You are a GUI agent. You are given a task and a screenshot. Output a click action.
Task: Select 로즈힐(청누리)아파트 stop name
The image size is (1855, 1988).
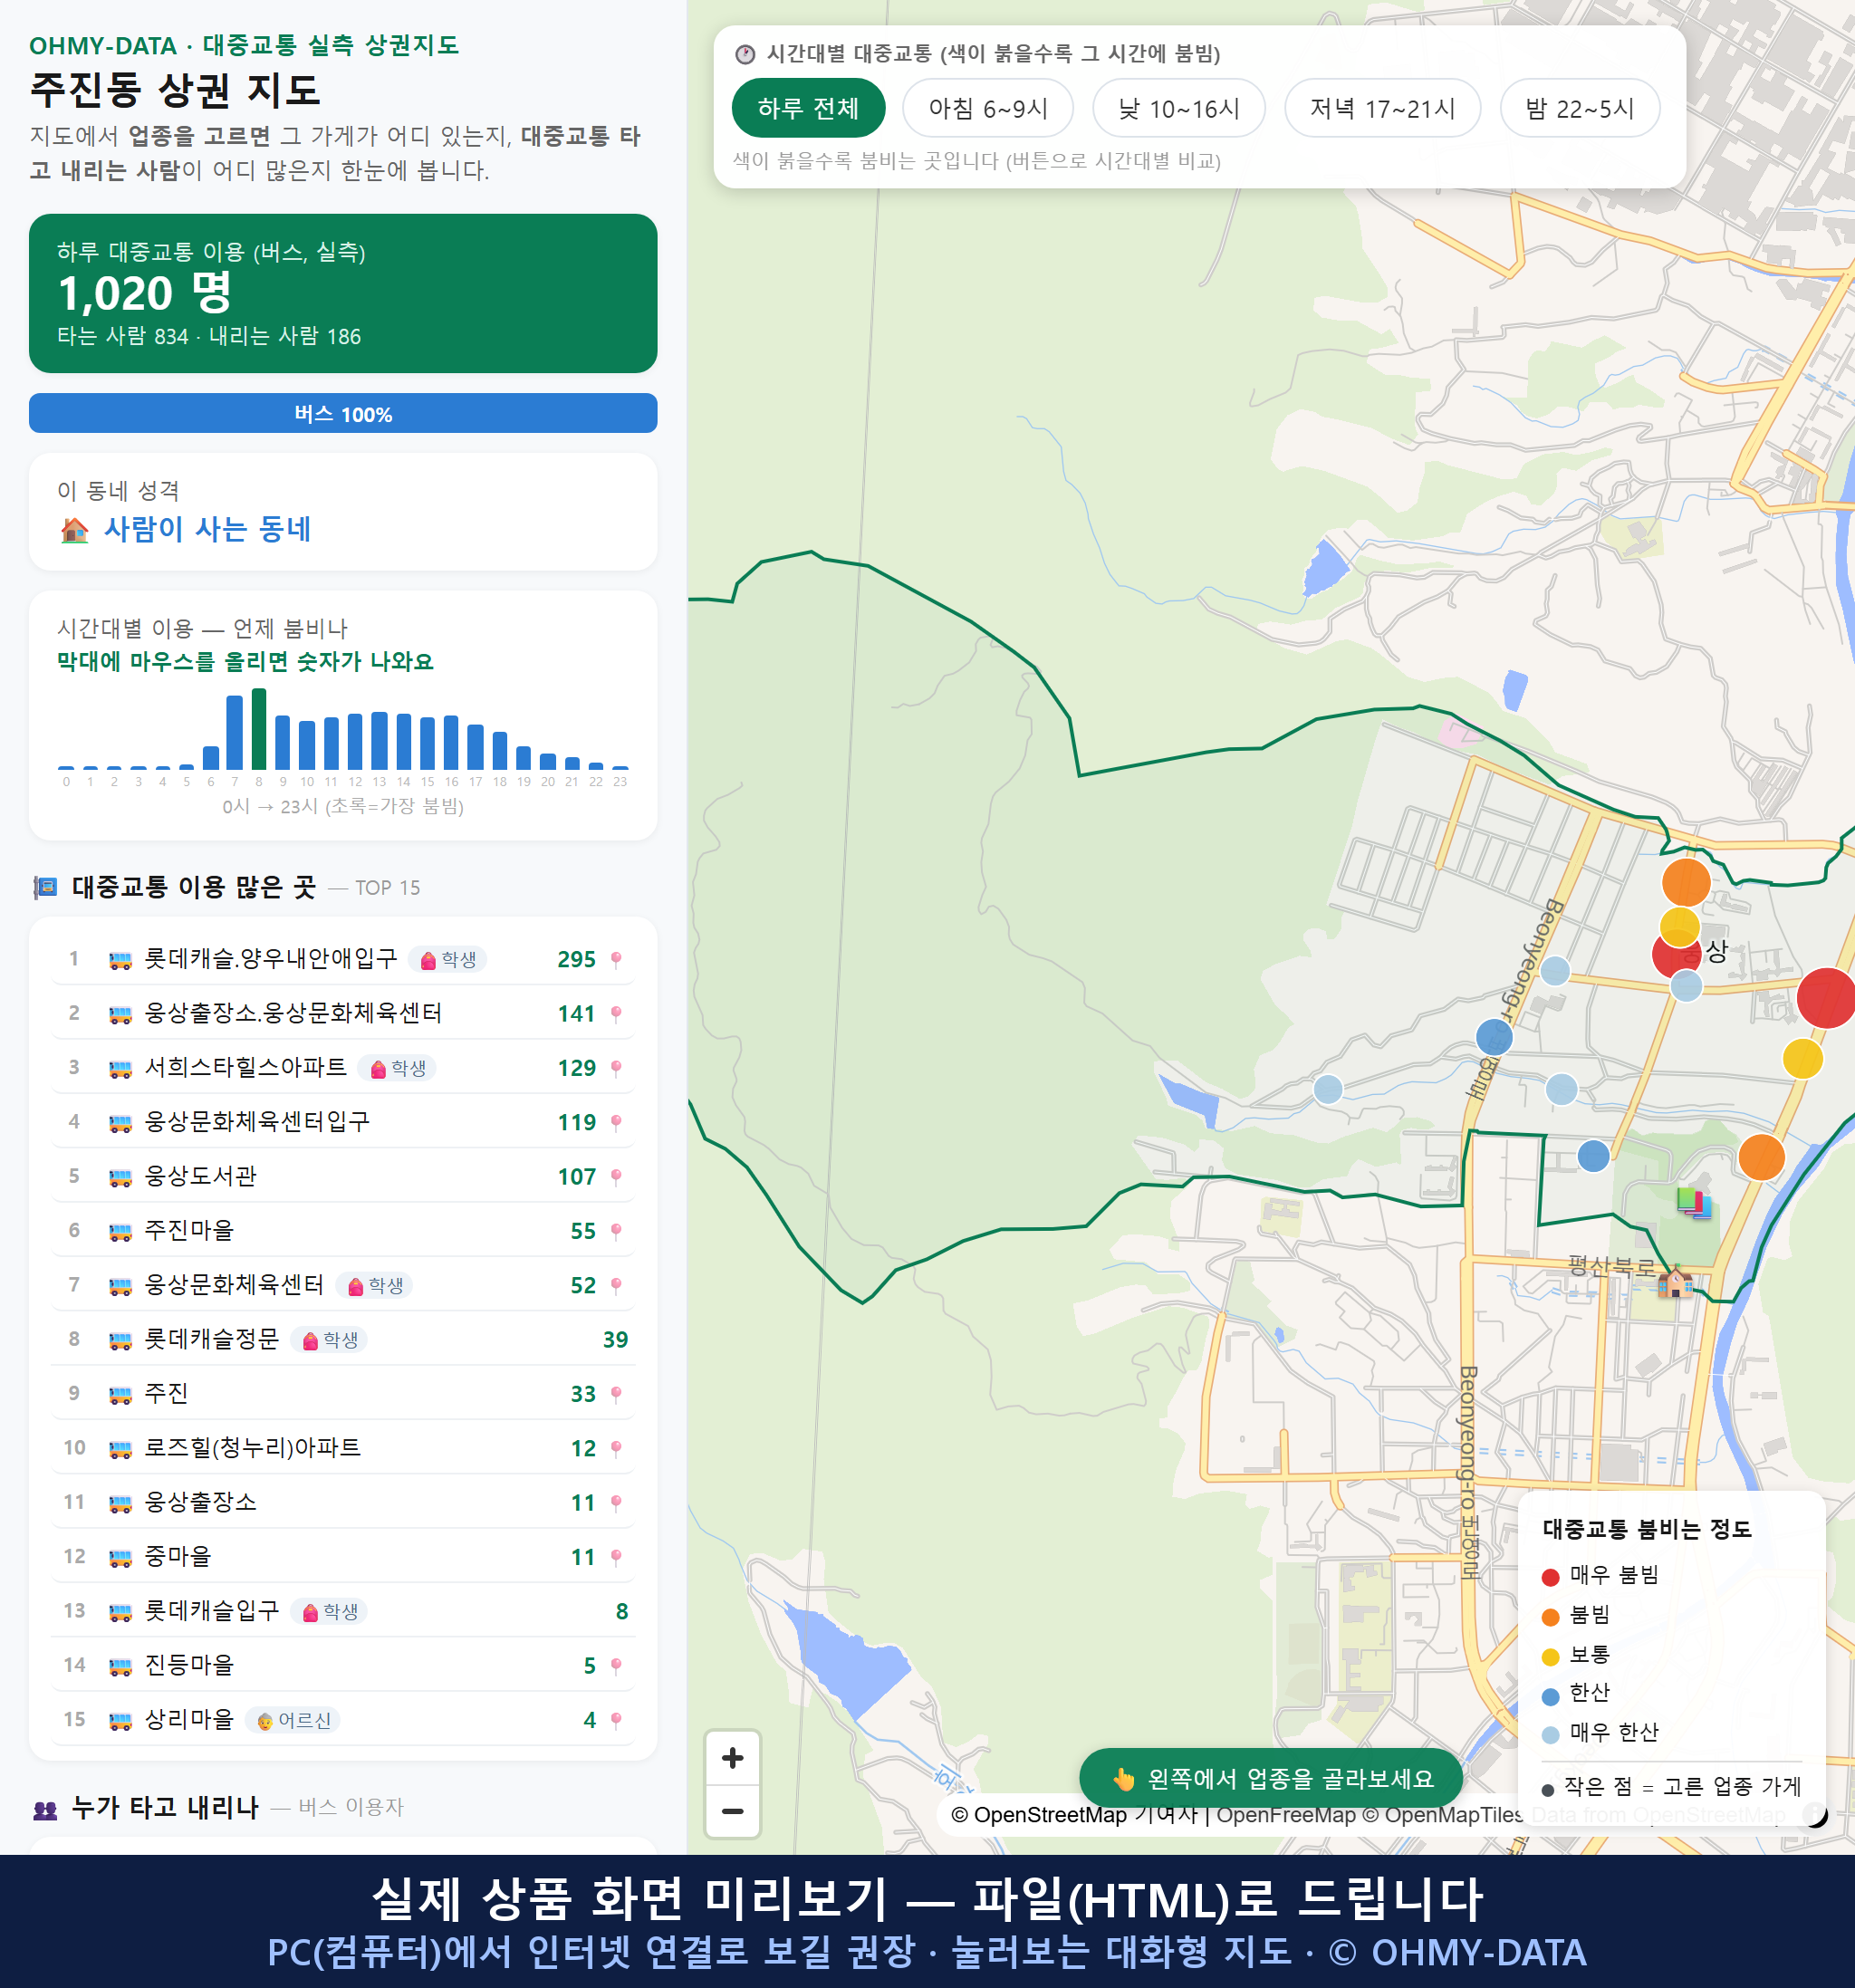click(253, 1448)
